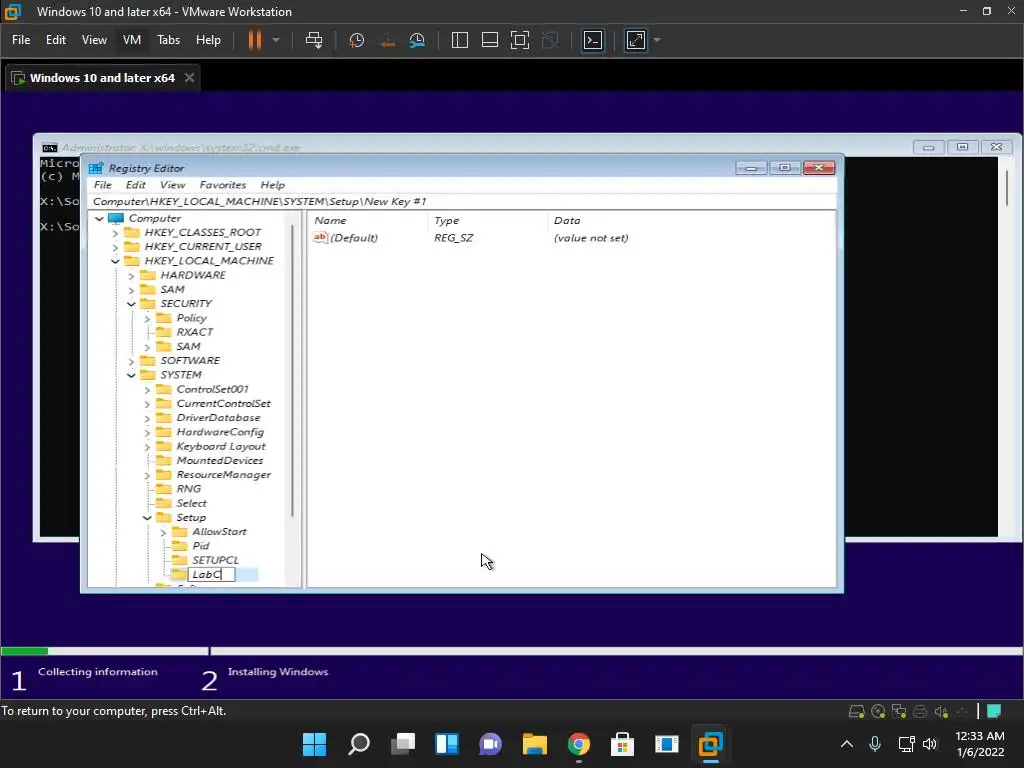Select the SETUPCL key
Screen dimensions: 1024x768
[216, 560]
